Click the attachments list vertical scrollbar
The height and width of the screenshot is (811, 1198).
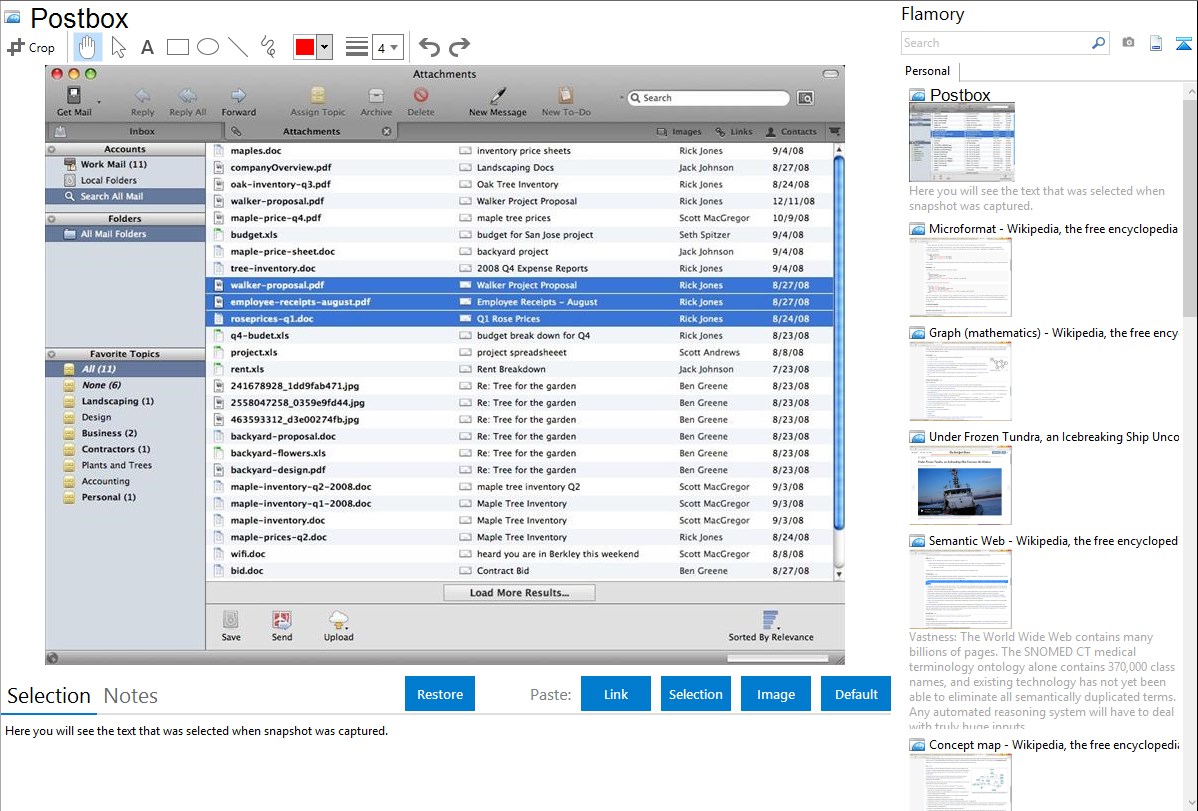839,342
